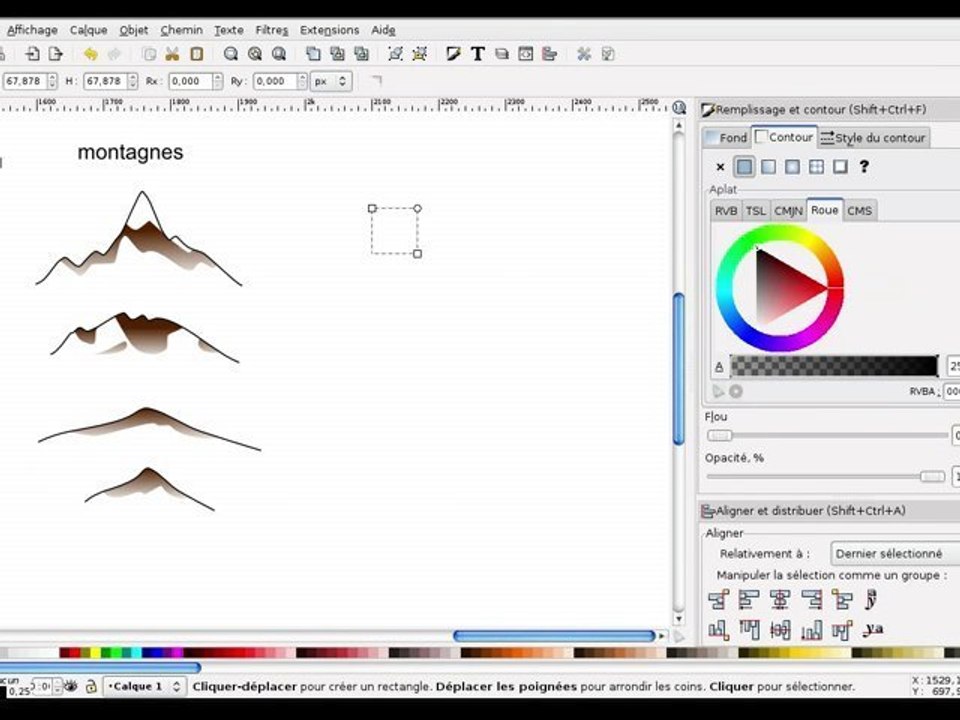960x720 pixels.
Task: Click the zoom icon at ruler corner
Action: pyautogui.click(x=679, y=107)
